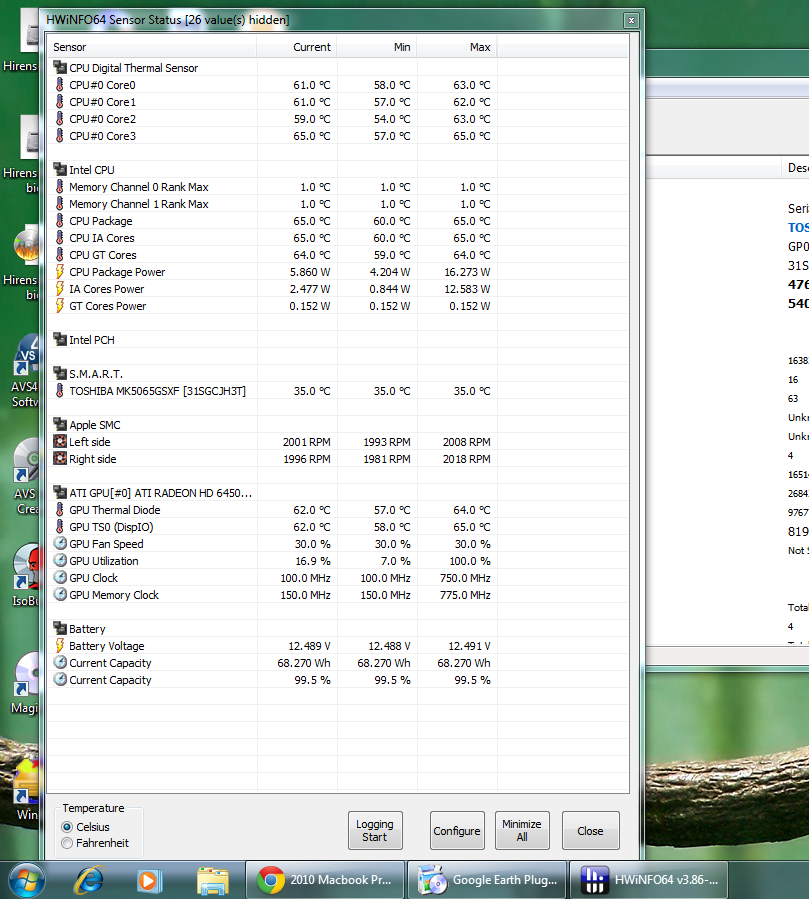Click lightning icon beside Battery Voltage
809x899 pixels.
point(60,646)
